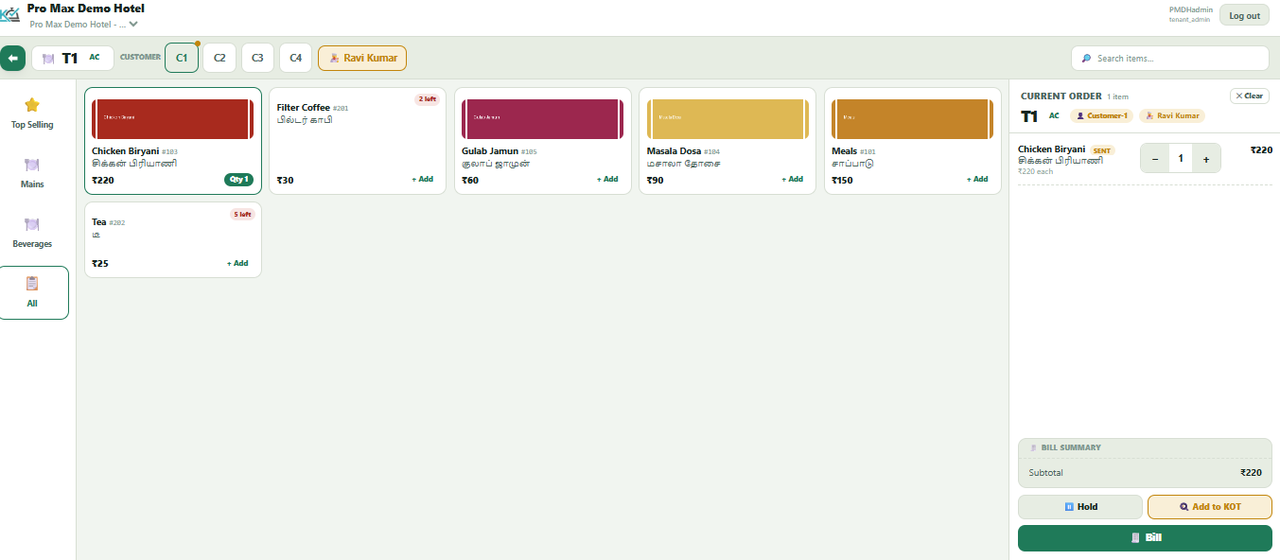Screen dimensions: 1280x560
Task: Add Filter Coffee to the order
Action: pyautogui.click(x=422, y=179)
